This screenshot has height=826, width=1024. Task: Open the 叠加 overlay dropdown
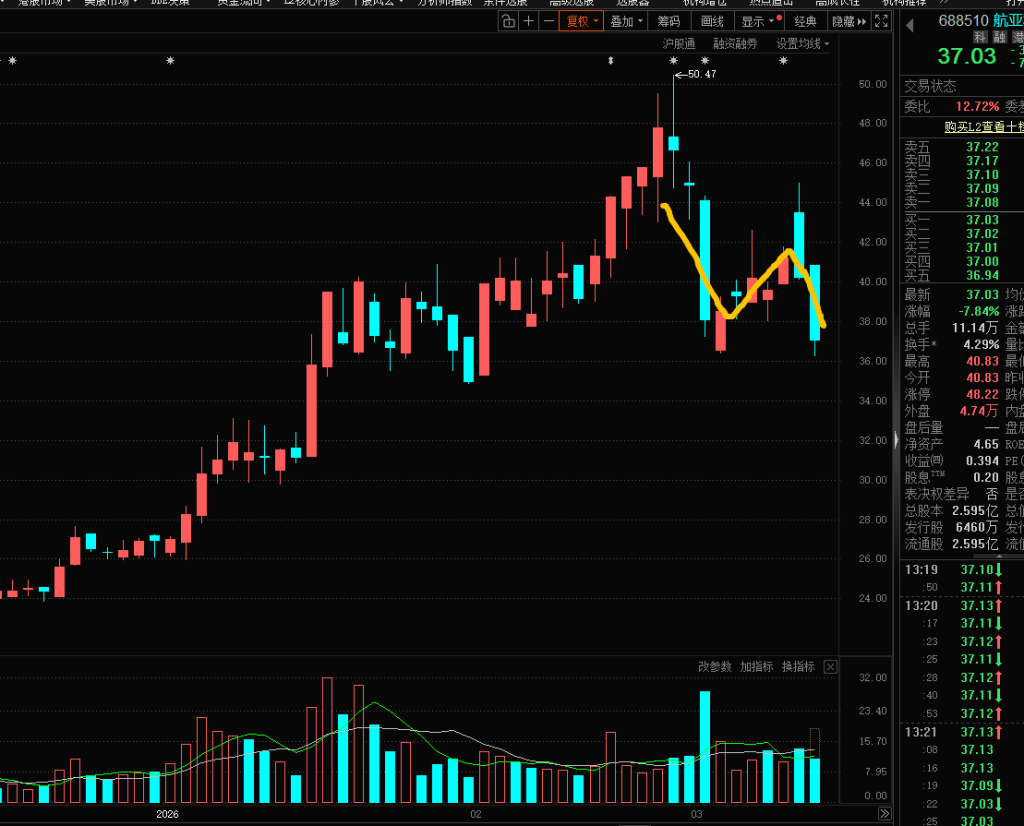tap(625, 21)
